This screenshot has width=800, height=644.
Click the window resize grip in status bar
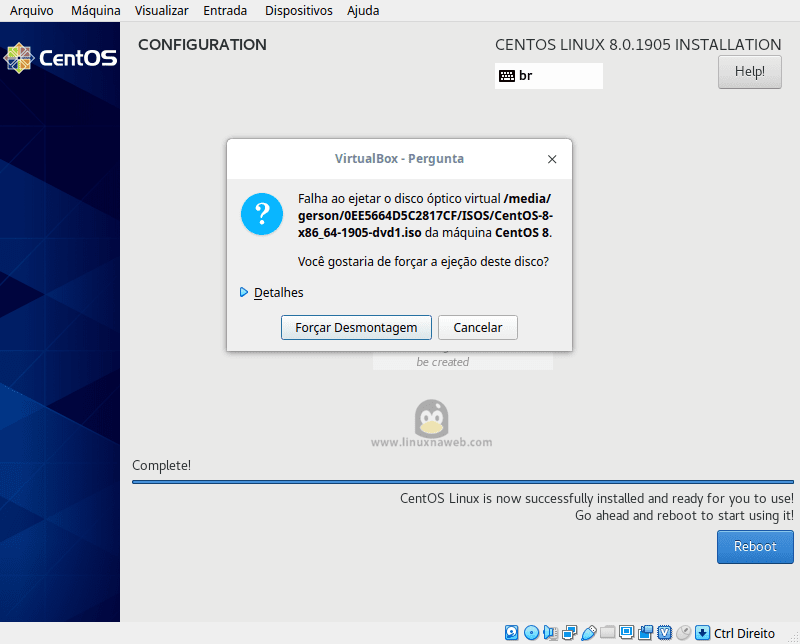click(793, 637)
